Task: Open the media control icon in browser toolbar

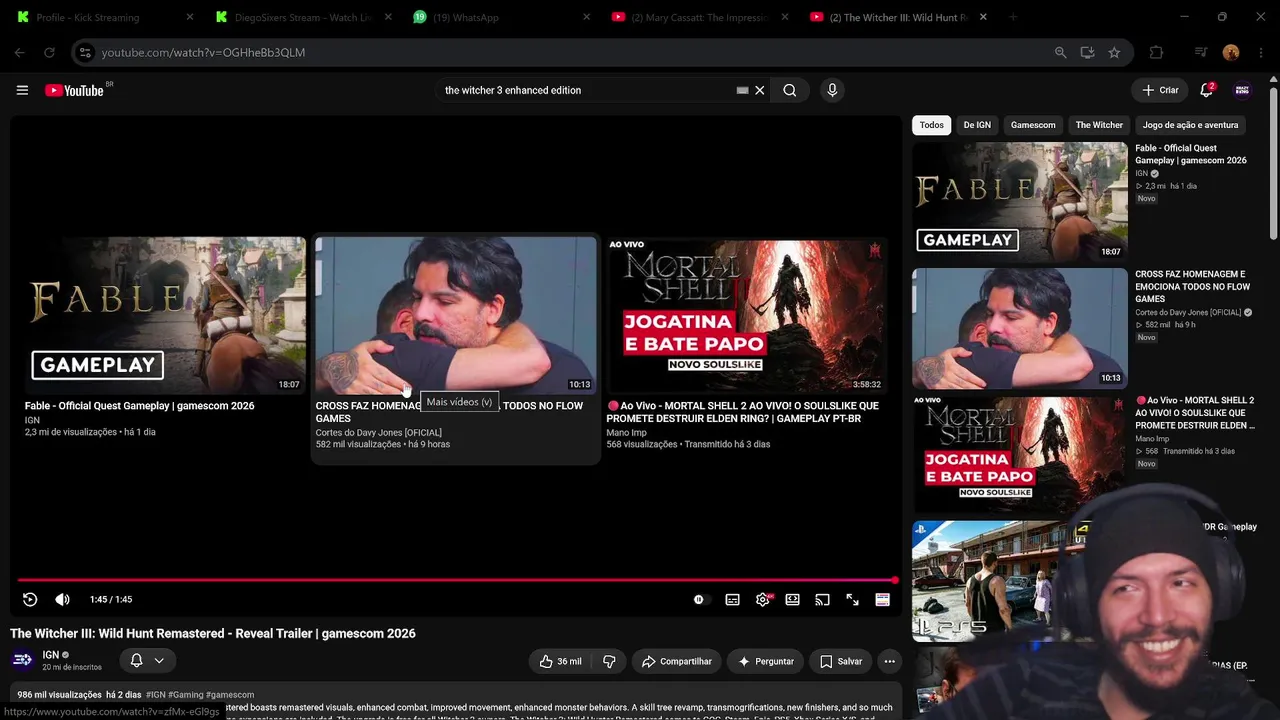Action: tap(1201, 53)
